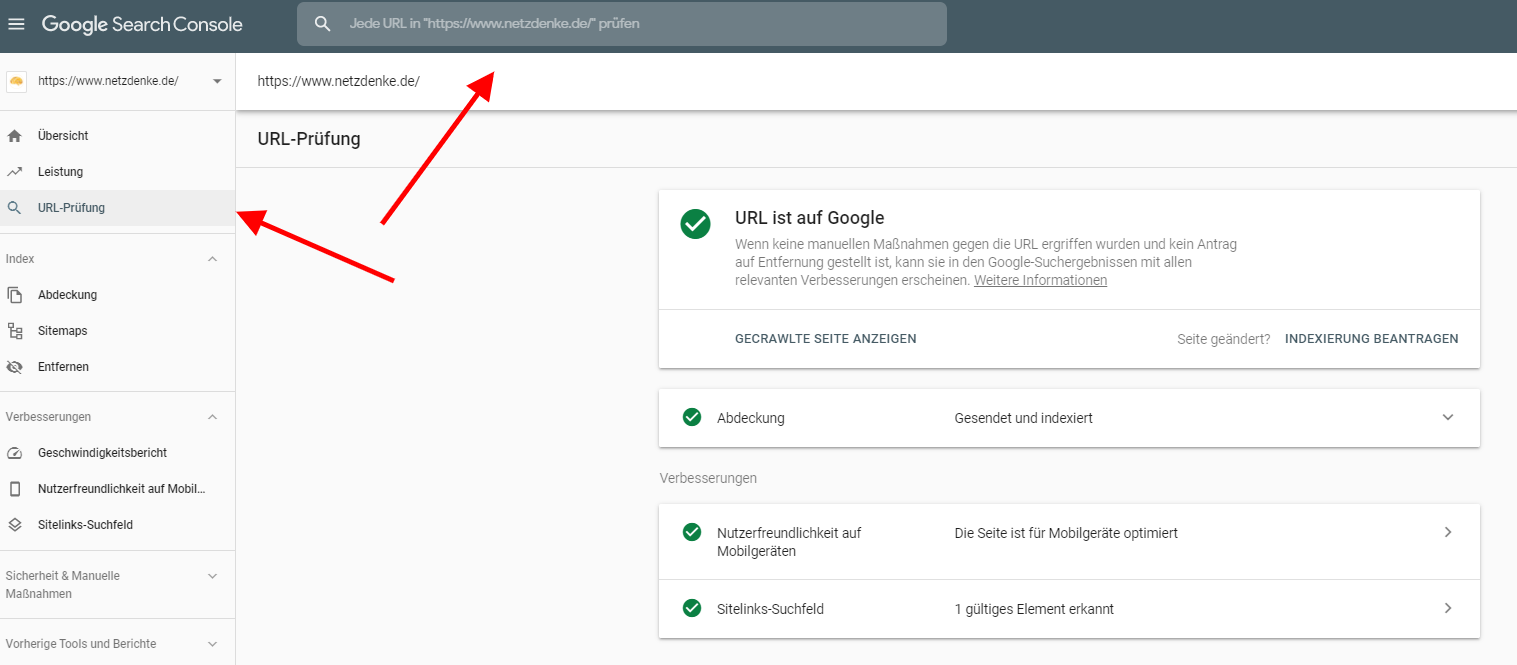1517x665 pixels.
Task: Click the URL-Prüfung search icon
Action: click(x=14, y=208)
